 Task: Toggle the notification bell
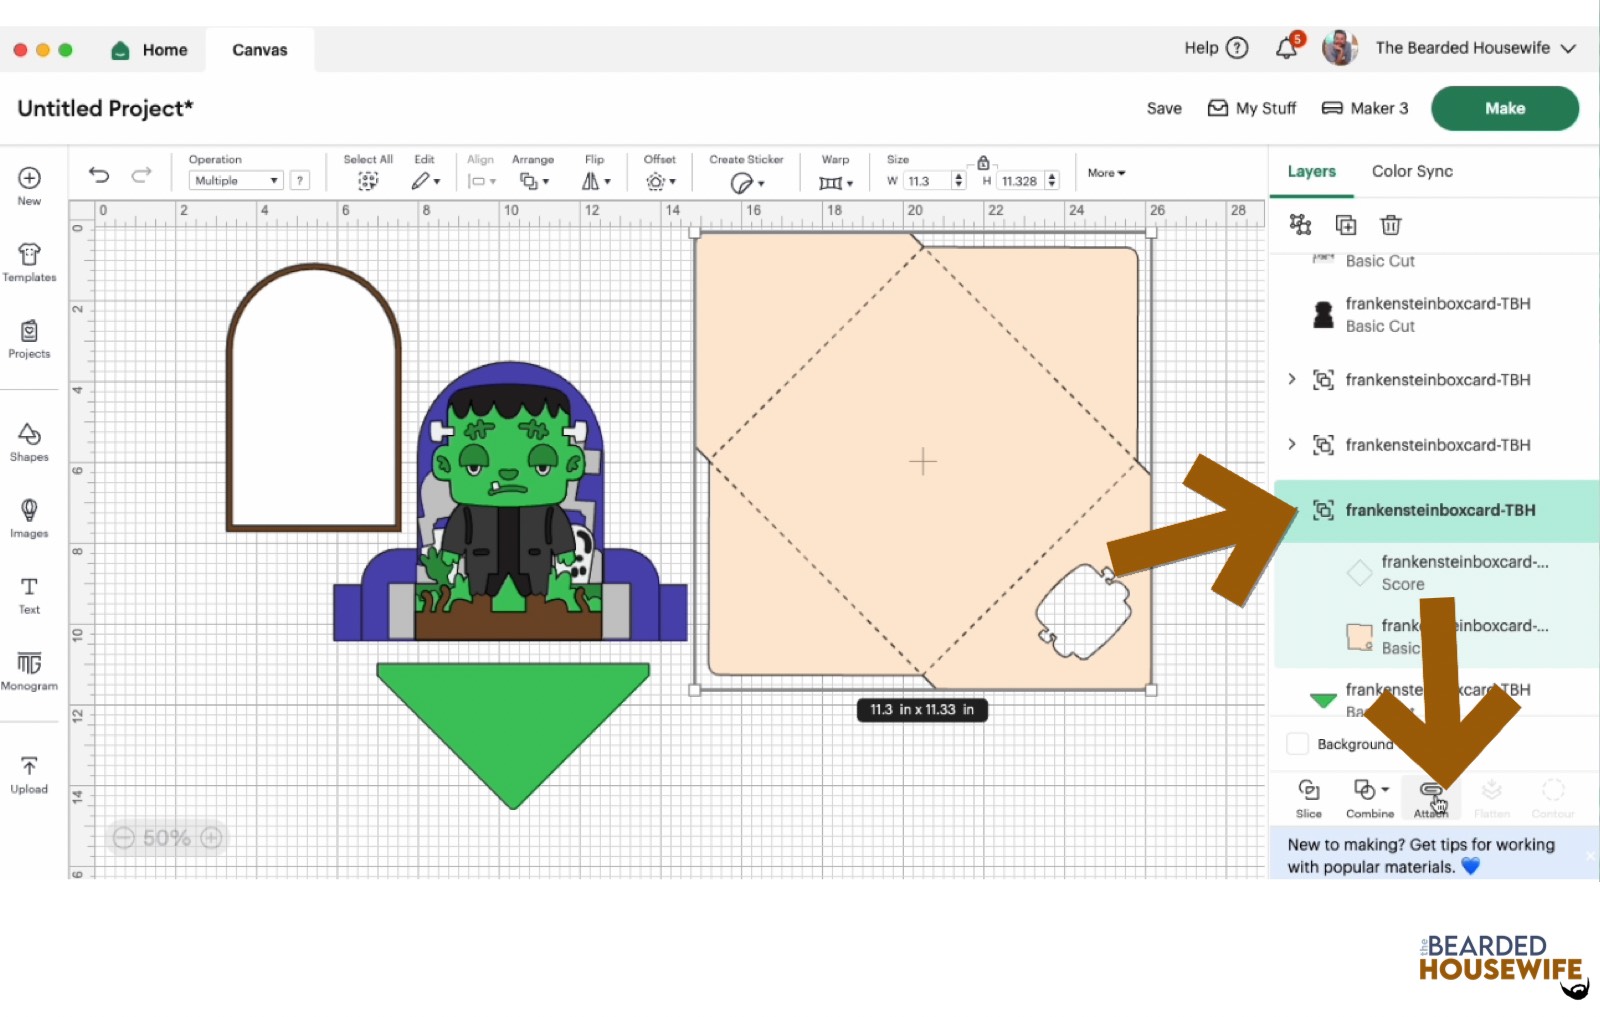tap(1286, 45)
